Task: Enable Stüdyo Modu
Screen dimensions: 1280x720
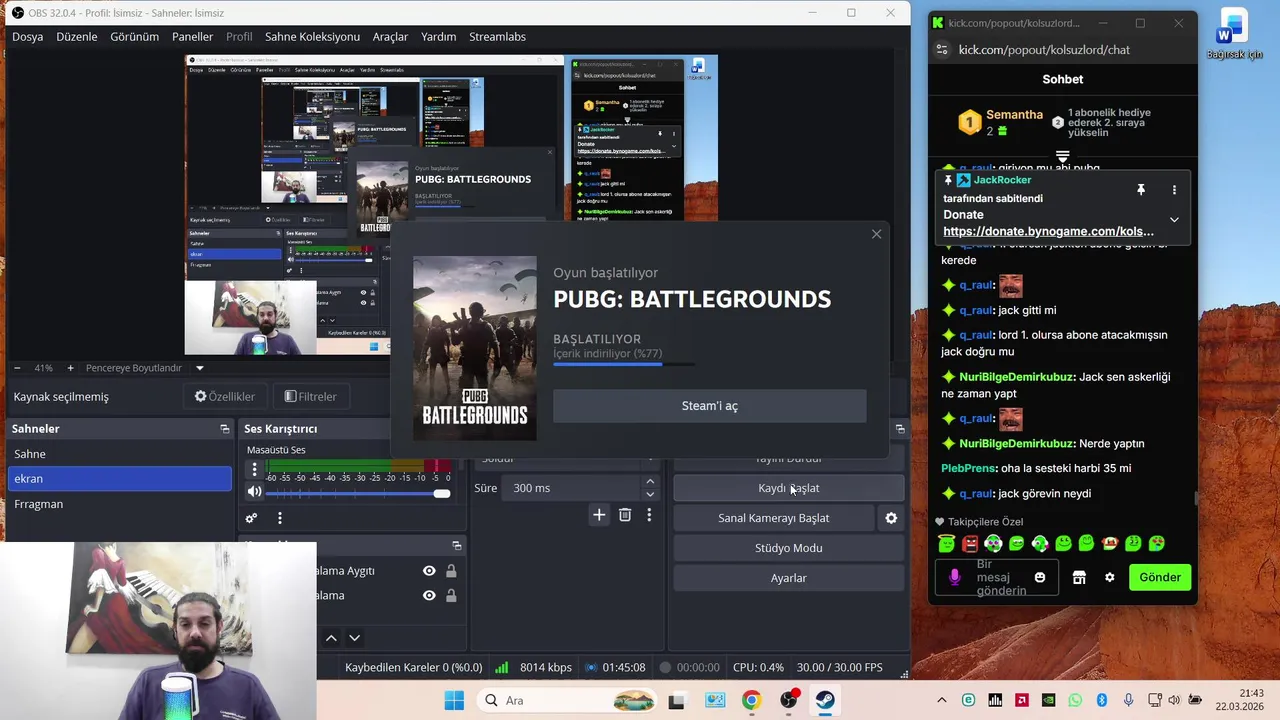Action: [x=788, y=548]
